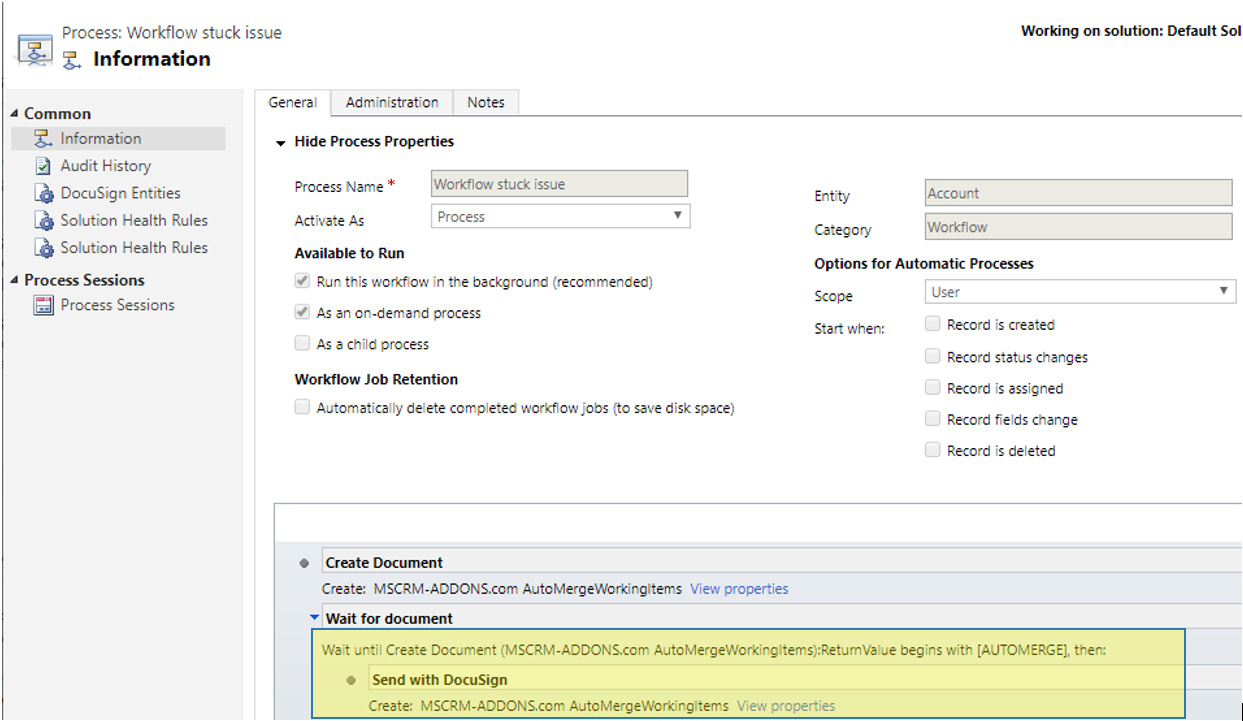Switch to the Notes tab
This screenshot has height=721, width=1243.
[x=486, y=102]
